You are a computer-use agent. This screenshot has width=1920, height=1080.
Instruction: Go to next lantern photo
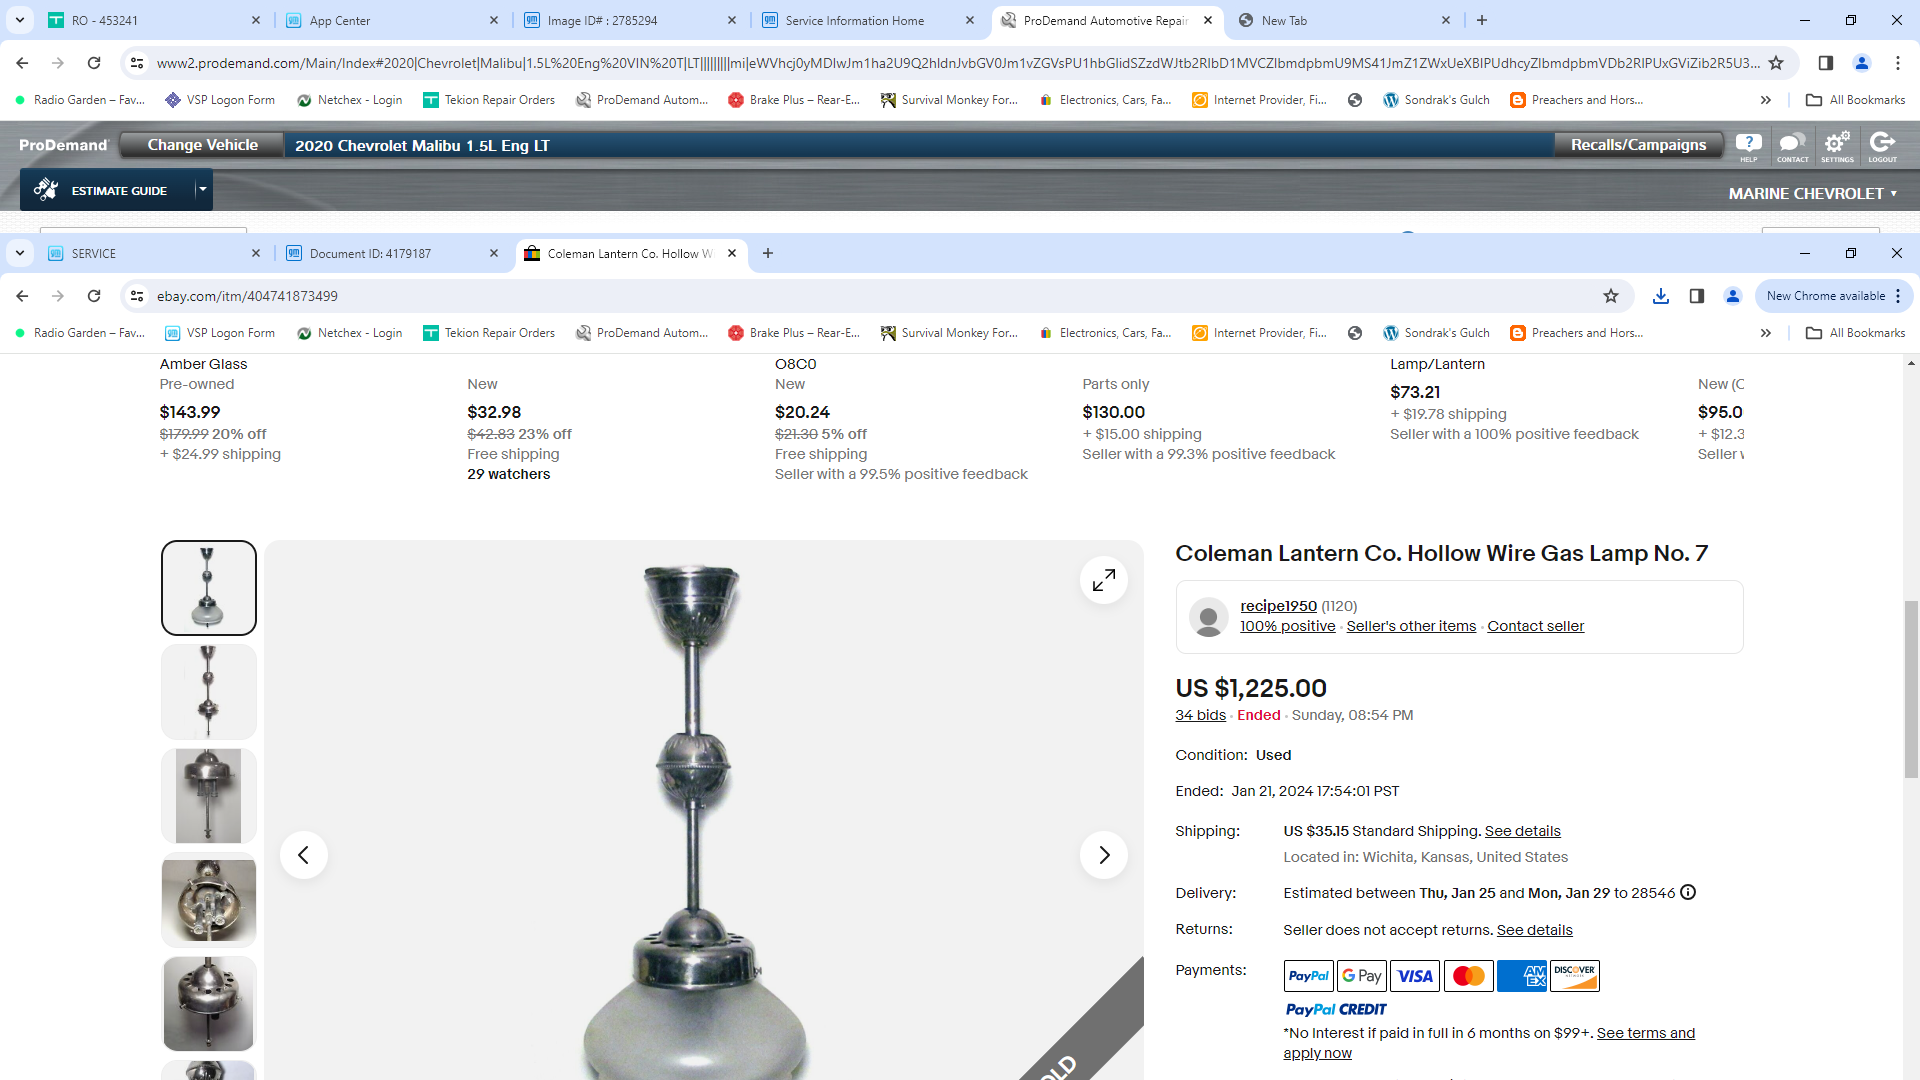point(1103,855)
